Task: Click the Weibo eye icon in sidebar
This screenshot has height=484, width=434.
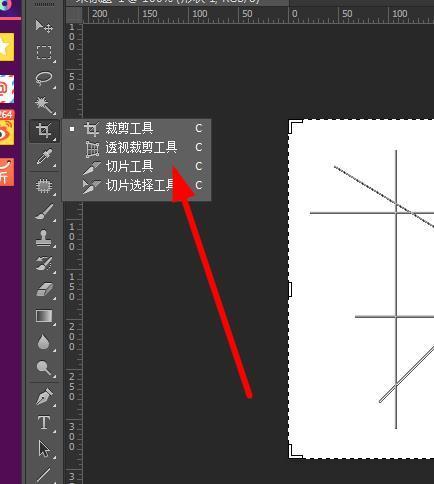Action: (x=7, y=132)
